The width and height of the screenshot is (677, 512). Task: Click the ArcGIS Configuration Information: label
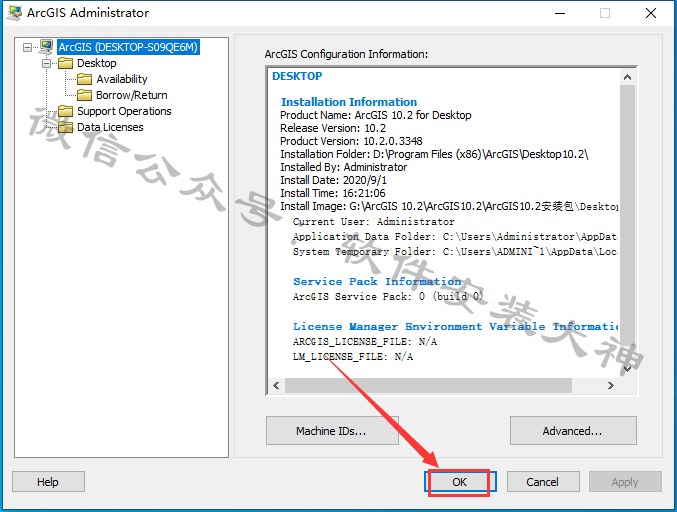(x=346, y=54)
